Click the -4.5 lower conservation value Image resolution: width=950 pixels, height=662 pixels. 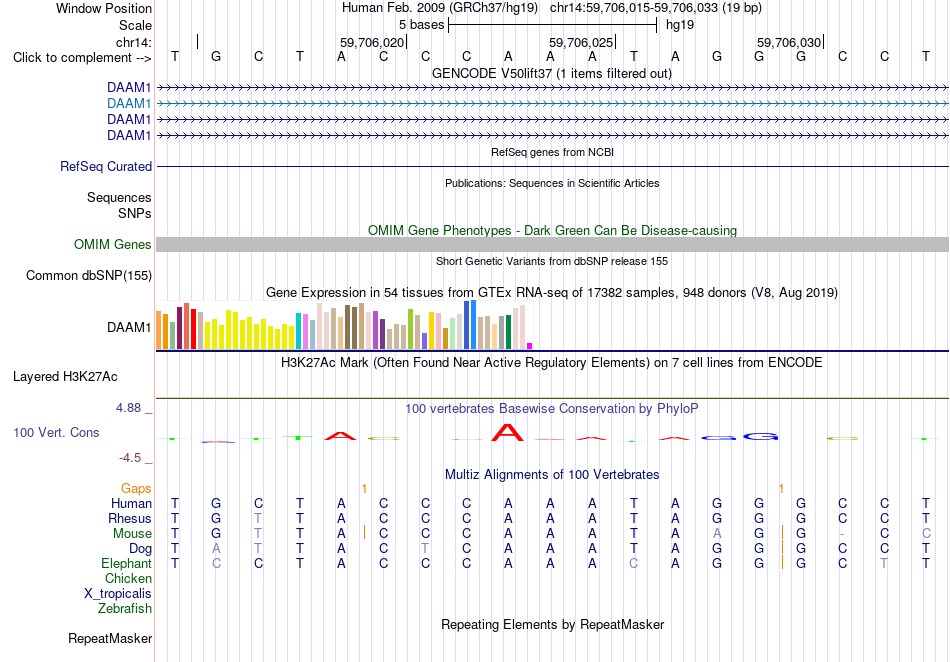coord(130,458)
